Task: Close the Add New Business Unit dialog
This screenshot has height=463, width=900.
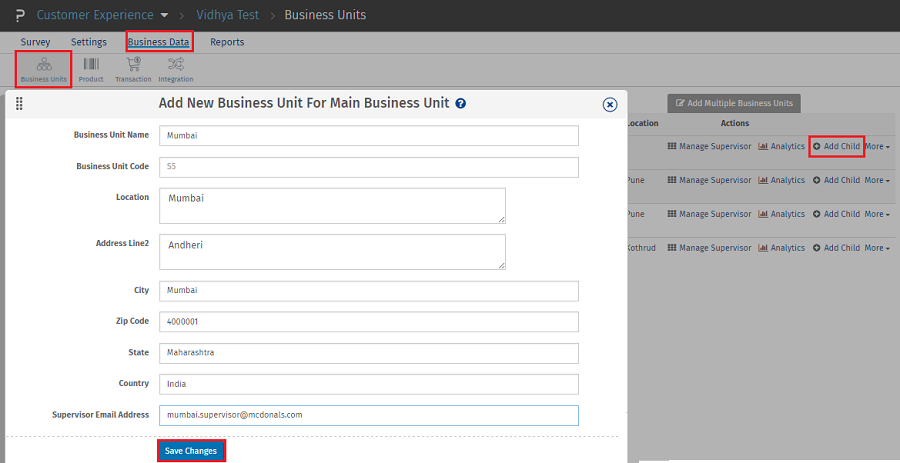Action: click(x=610, y=104)
